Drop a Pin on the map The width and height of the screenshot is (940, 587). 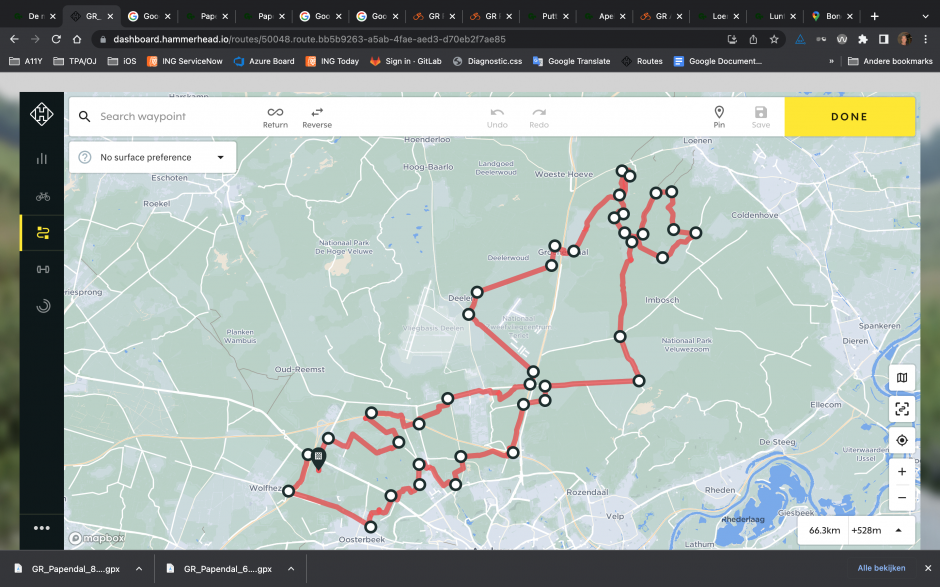pos(719,116)
